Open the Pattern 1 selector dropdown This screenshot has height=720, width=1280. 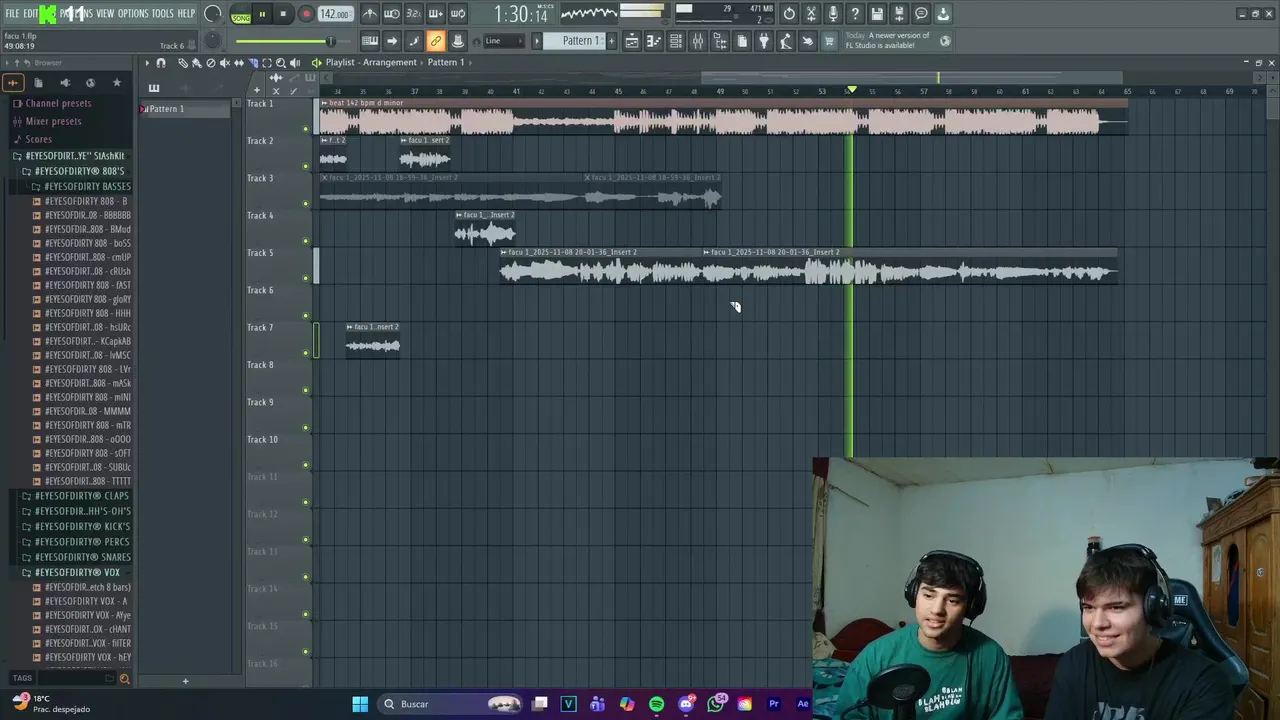click(575, 41)
